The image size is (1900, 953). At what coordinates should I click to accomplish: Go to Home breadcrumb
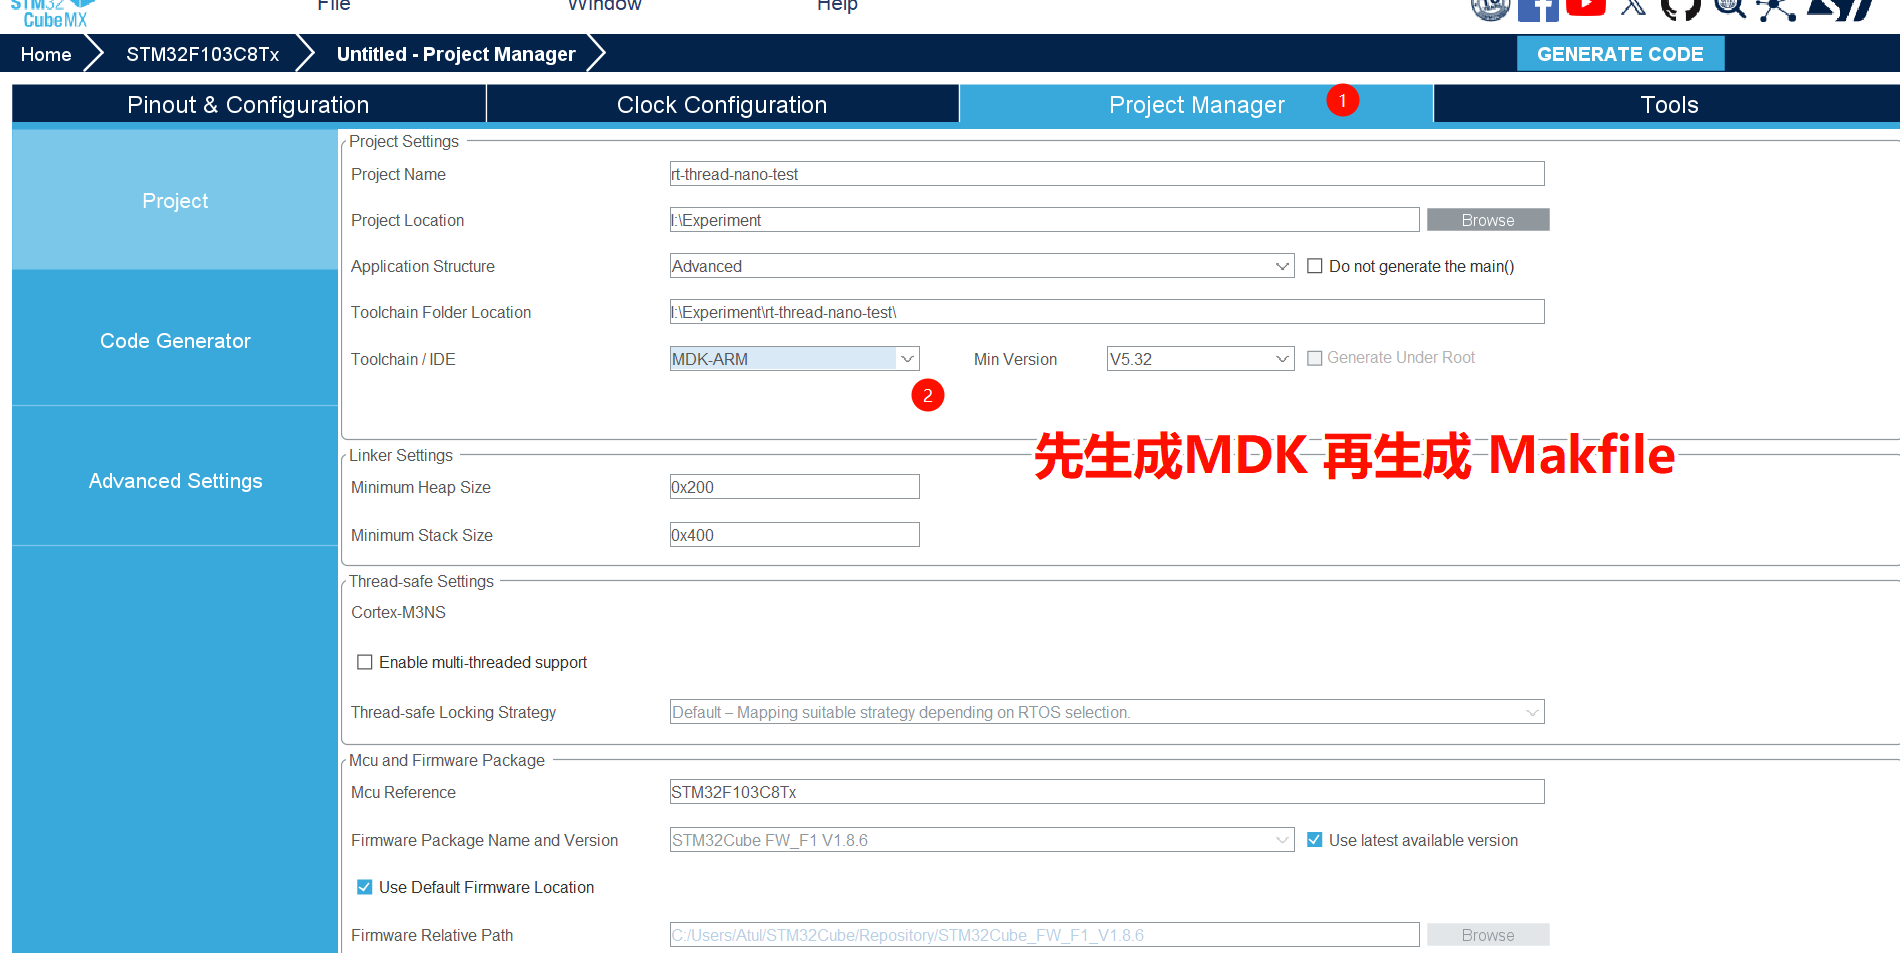point(46,54)
